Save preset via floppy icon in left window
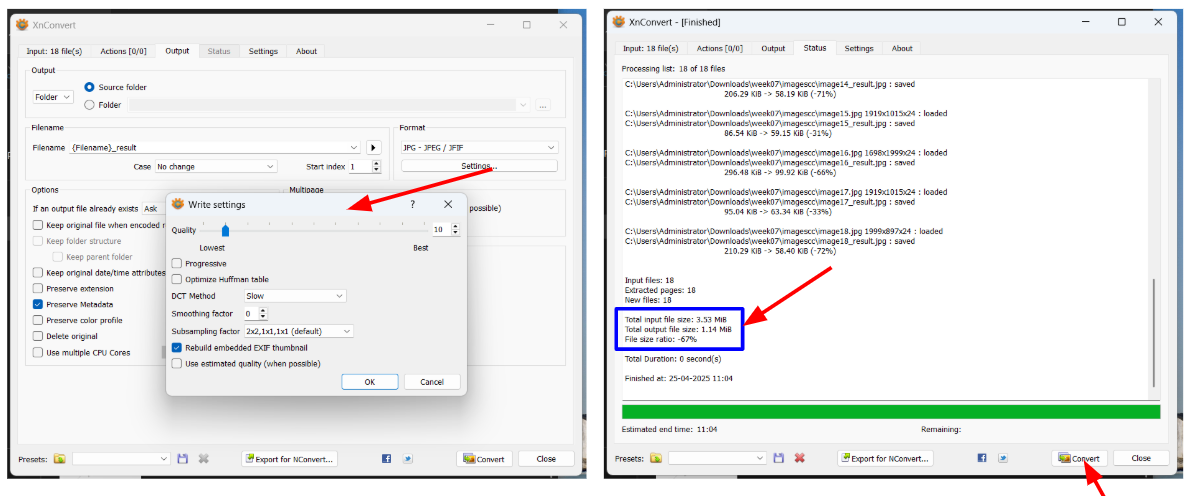Screen dimensions: 1186x496 182,459
